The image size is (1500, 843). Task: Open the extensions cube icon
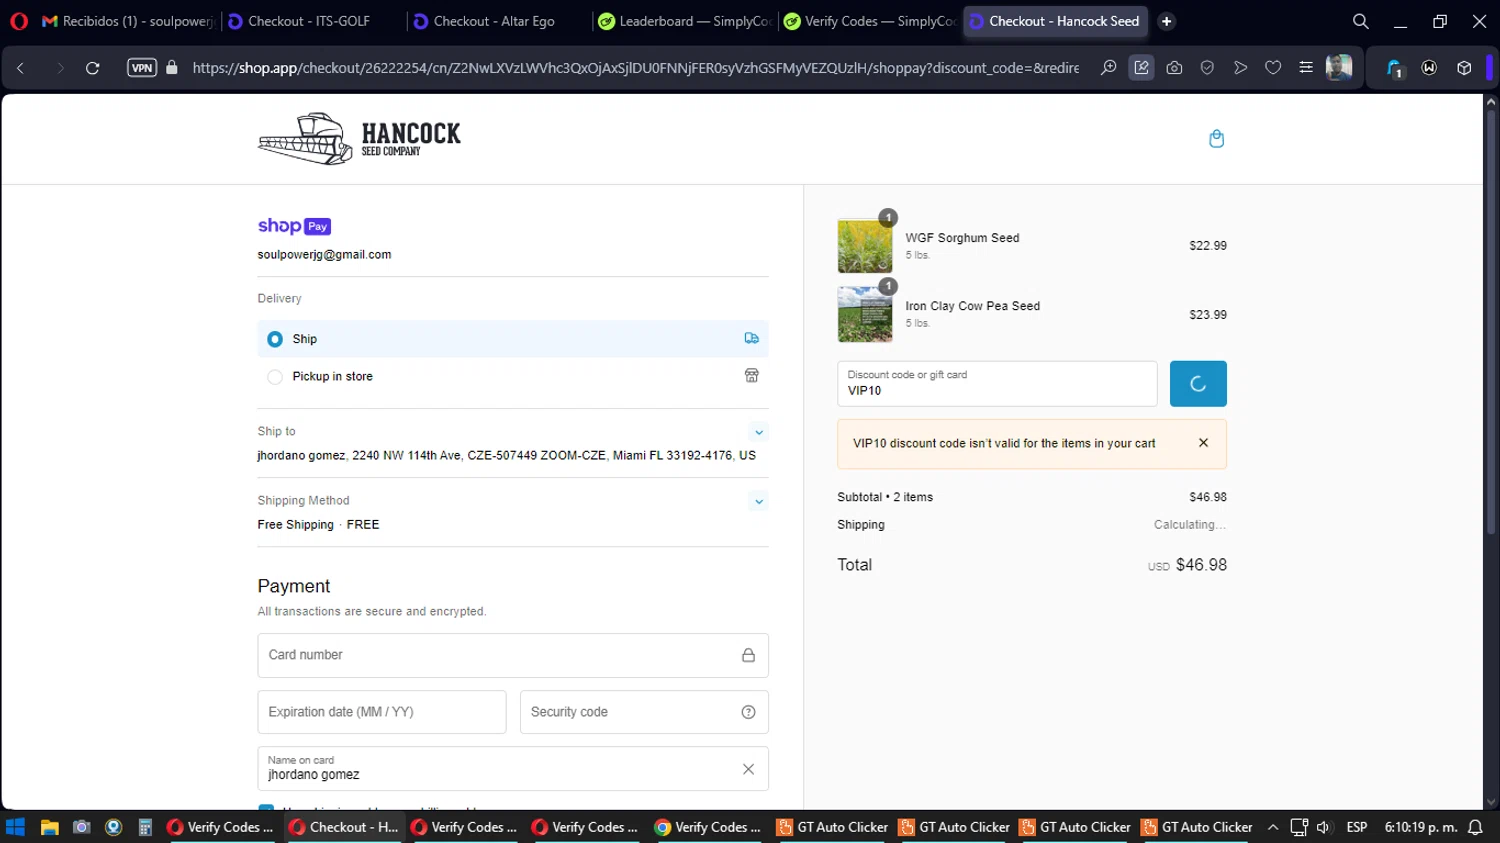tap(1464, 68)
